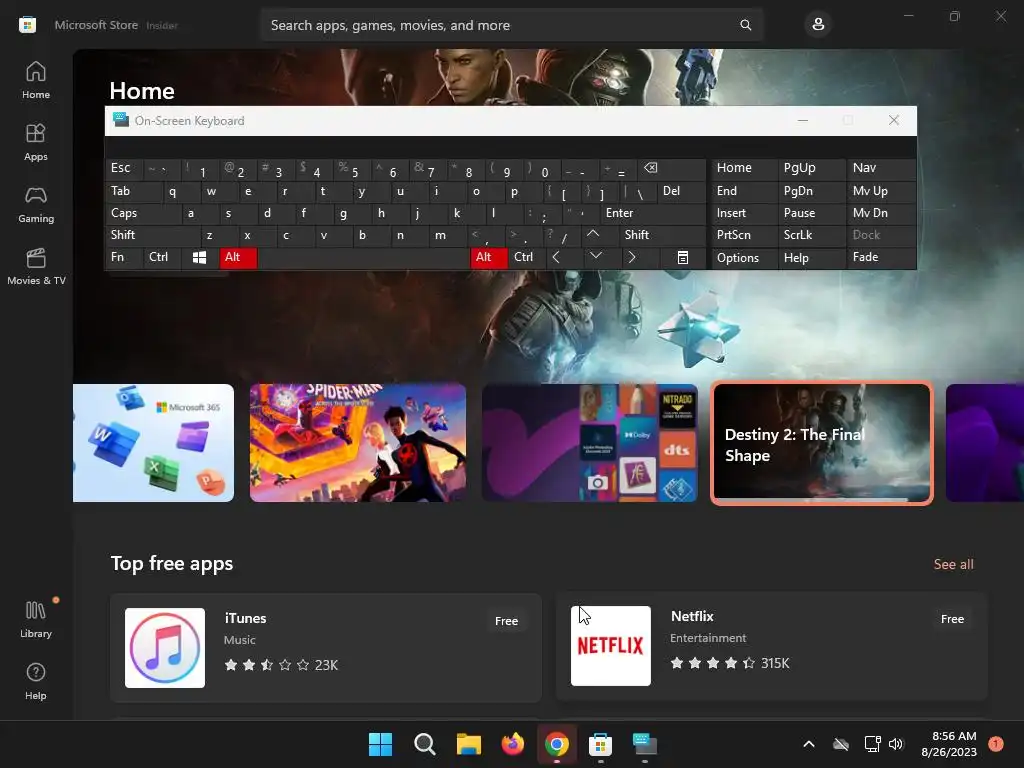Open the Windows Start menu in the taskbar
This screenshot has height=768, width=1024.
[x=380, y=744]
